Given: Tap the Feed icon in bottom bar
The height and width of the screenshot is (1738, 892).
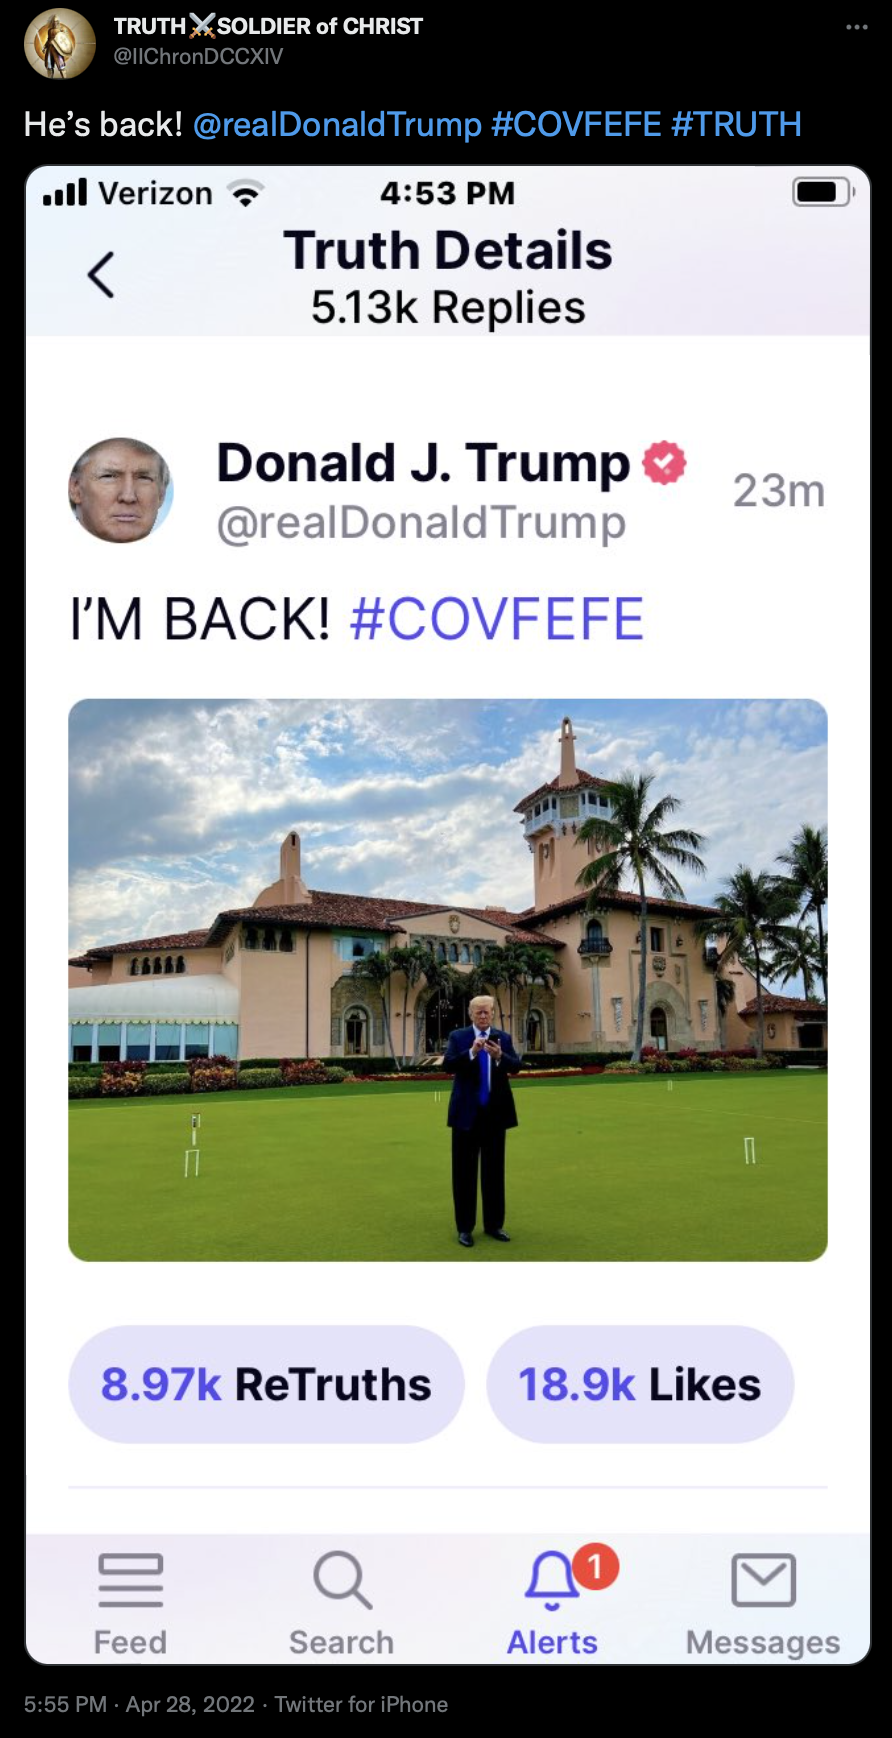Looking at the screenshot, I should tap(131, 1580).
